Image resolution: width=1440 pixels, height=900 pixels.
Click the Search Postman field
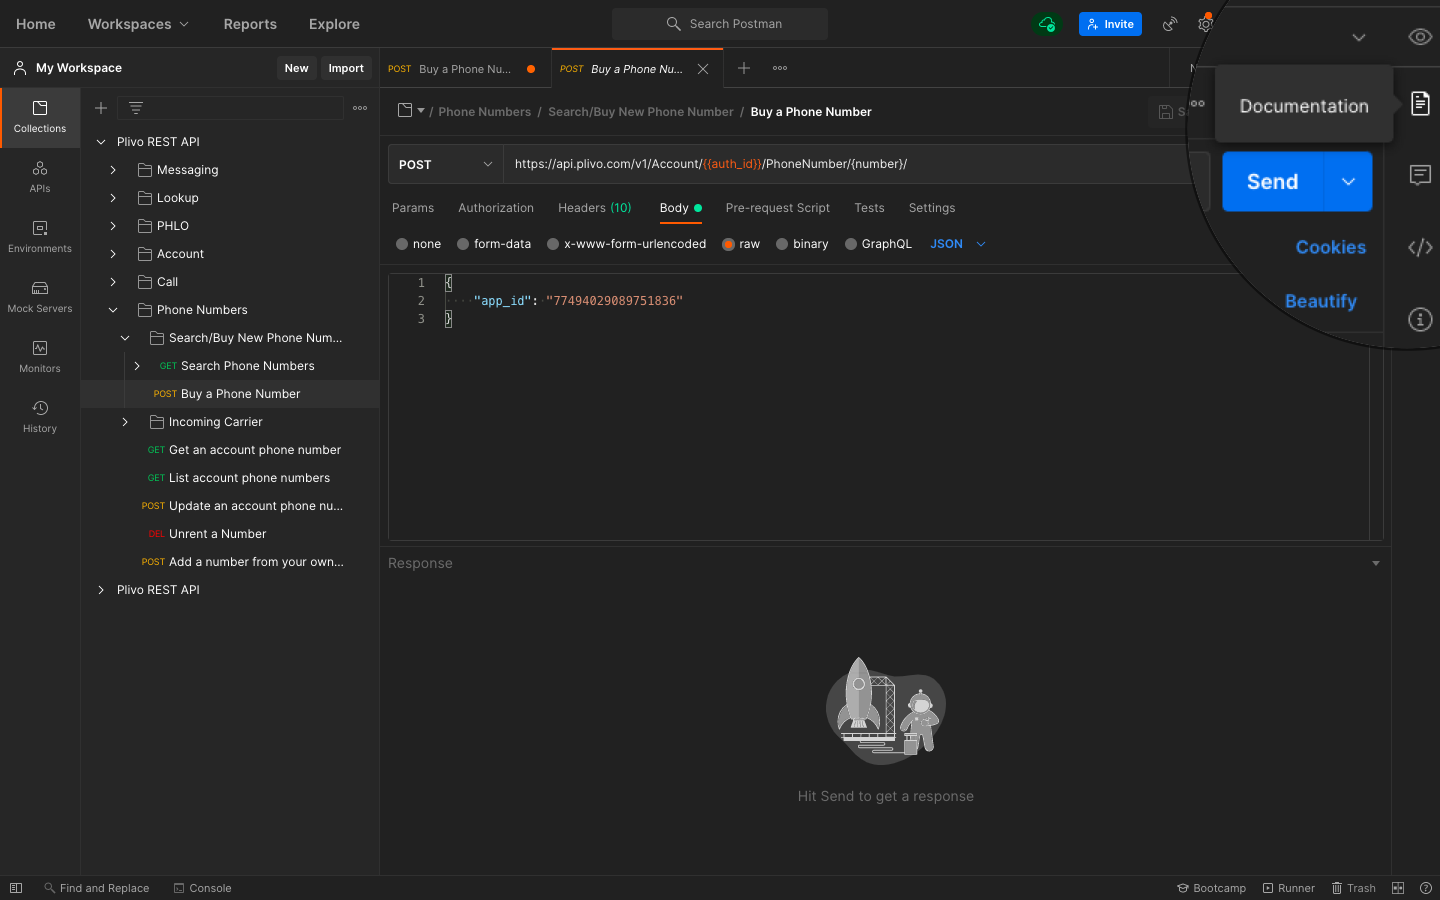click(720, 24)
